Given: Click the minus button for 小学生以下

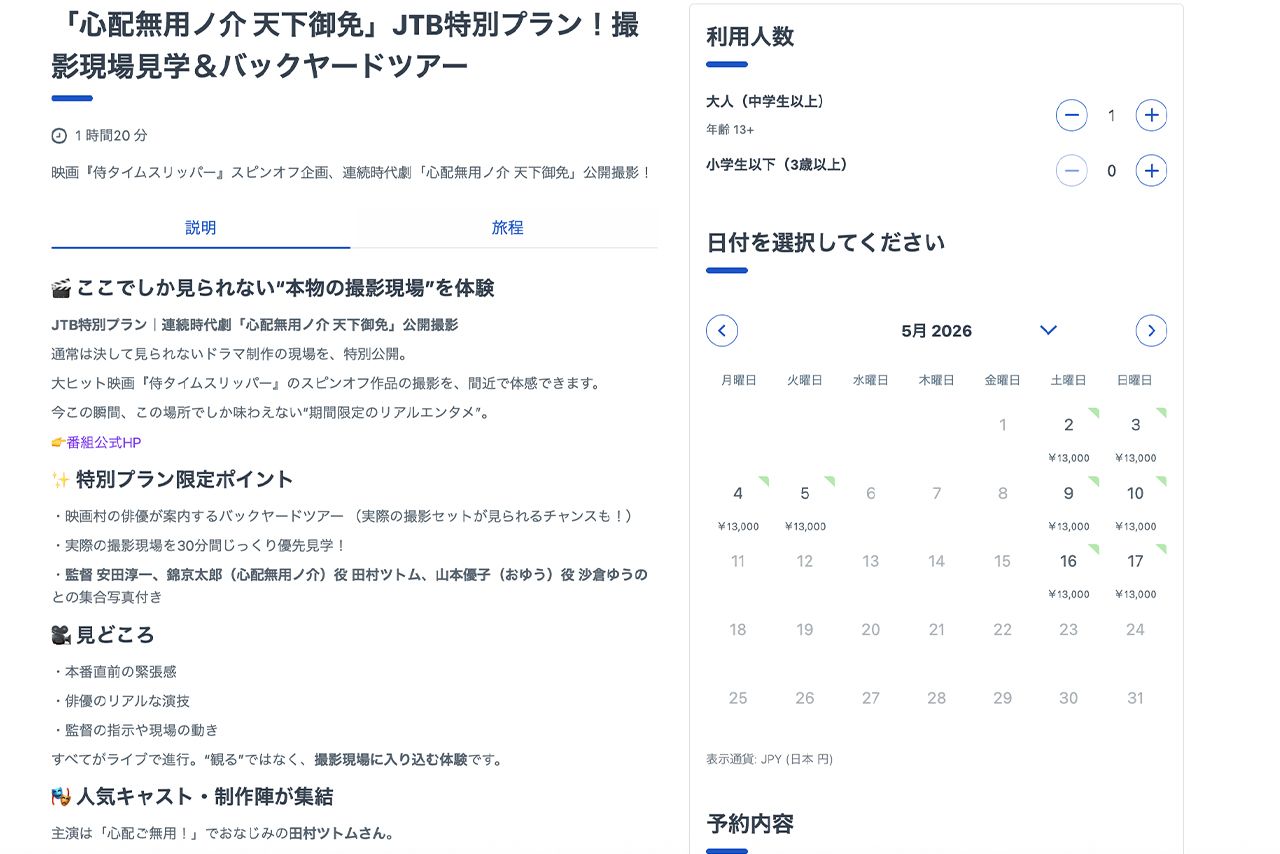Looking at the screenshot, I should coord(1071,170).
